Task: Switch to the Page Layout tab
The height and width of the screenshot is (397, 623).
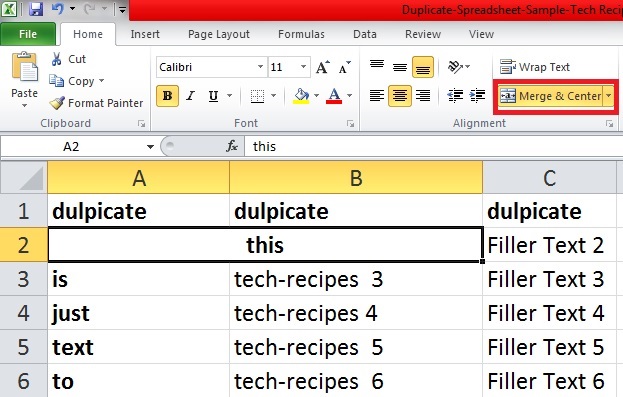Action: coord(219,34)
